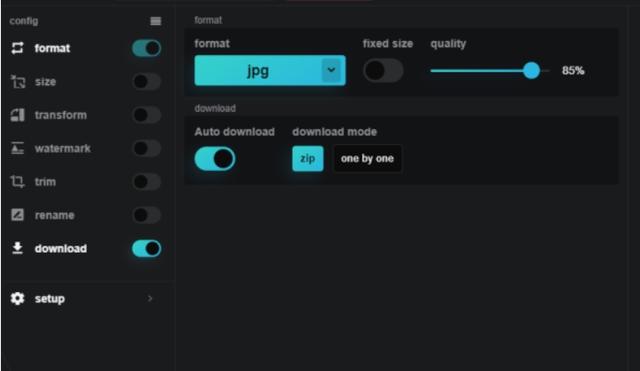640x371 pixels.
Task: Click the size resize icon
Action: pyautogui.click(x=18, y=82)
